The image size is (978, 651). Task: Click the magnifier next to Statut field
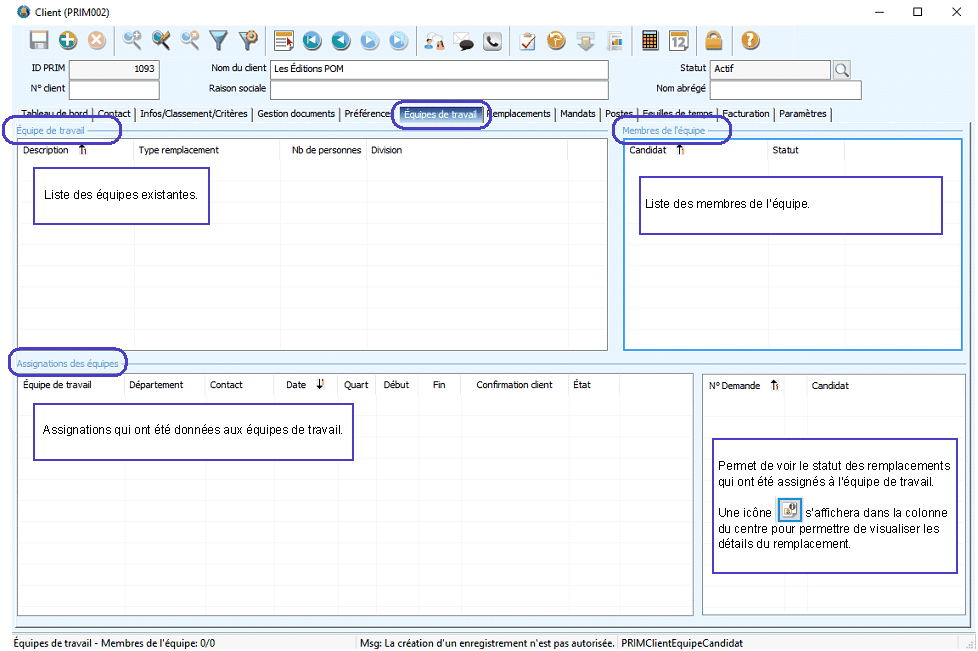point(842,70)
